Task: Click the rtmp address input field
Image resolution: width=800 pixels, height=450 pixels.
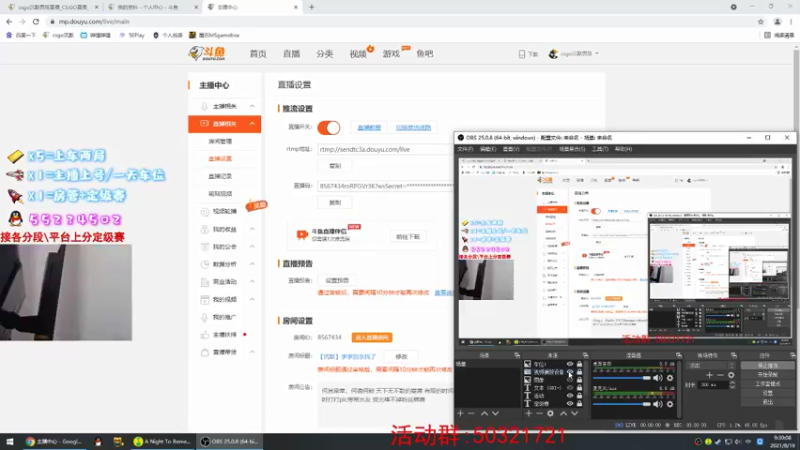Action: 386,149
